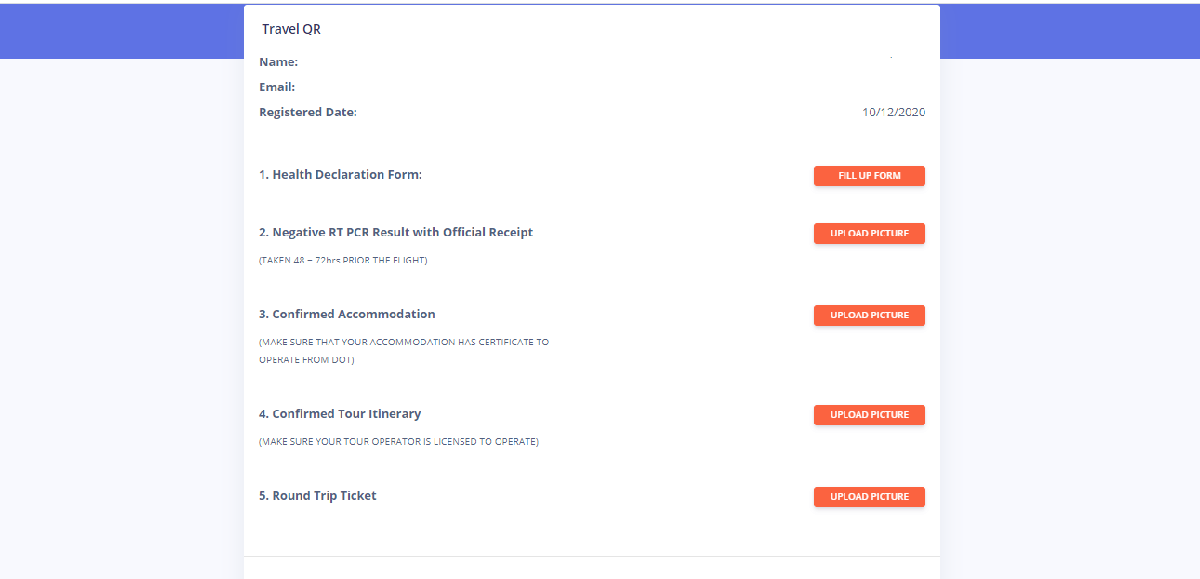
Task: Click the licensed tour operator note
Action: 399,441
